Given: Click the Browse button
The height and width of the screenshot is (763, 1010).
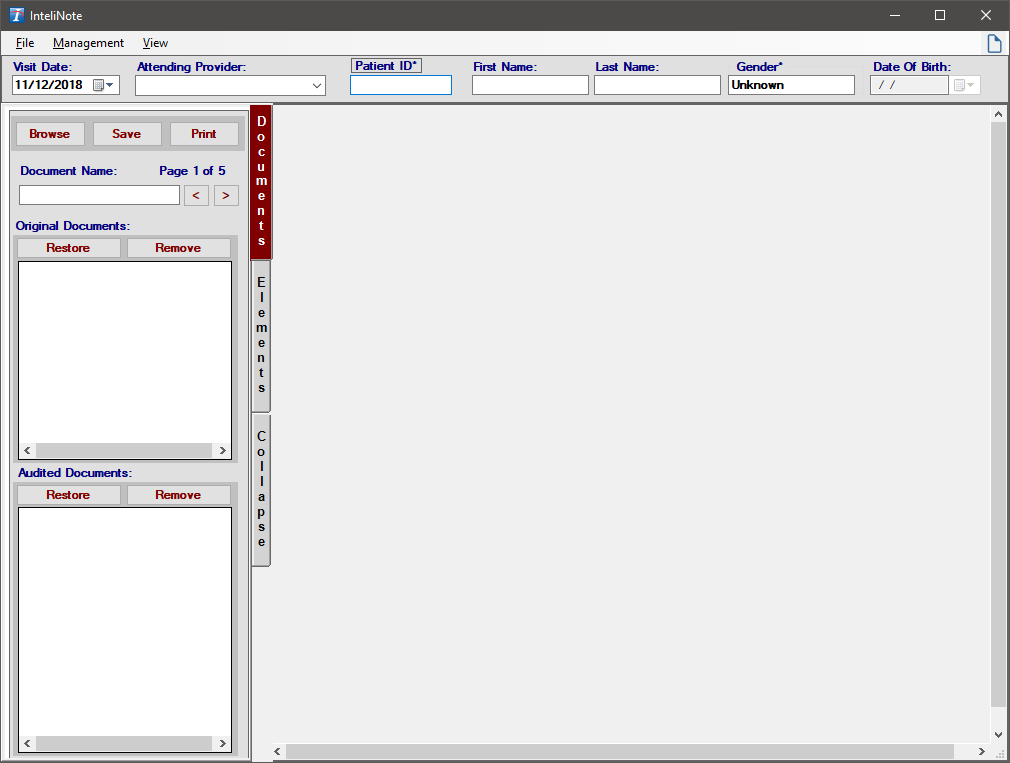Looking at the screenshot, I should click(x=50, y=134).
